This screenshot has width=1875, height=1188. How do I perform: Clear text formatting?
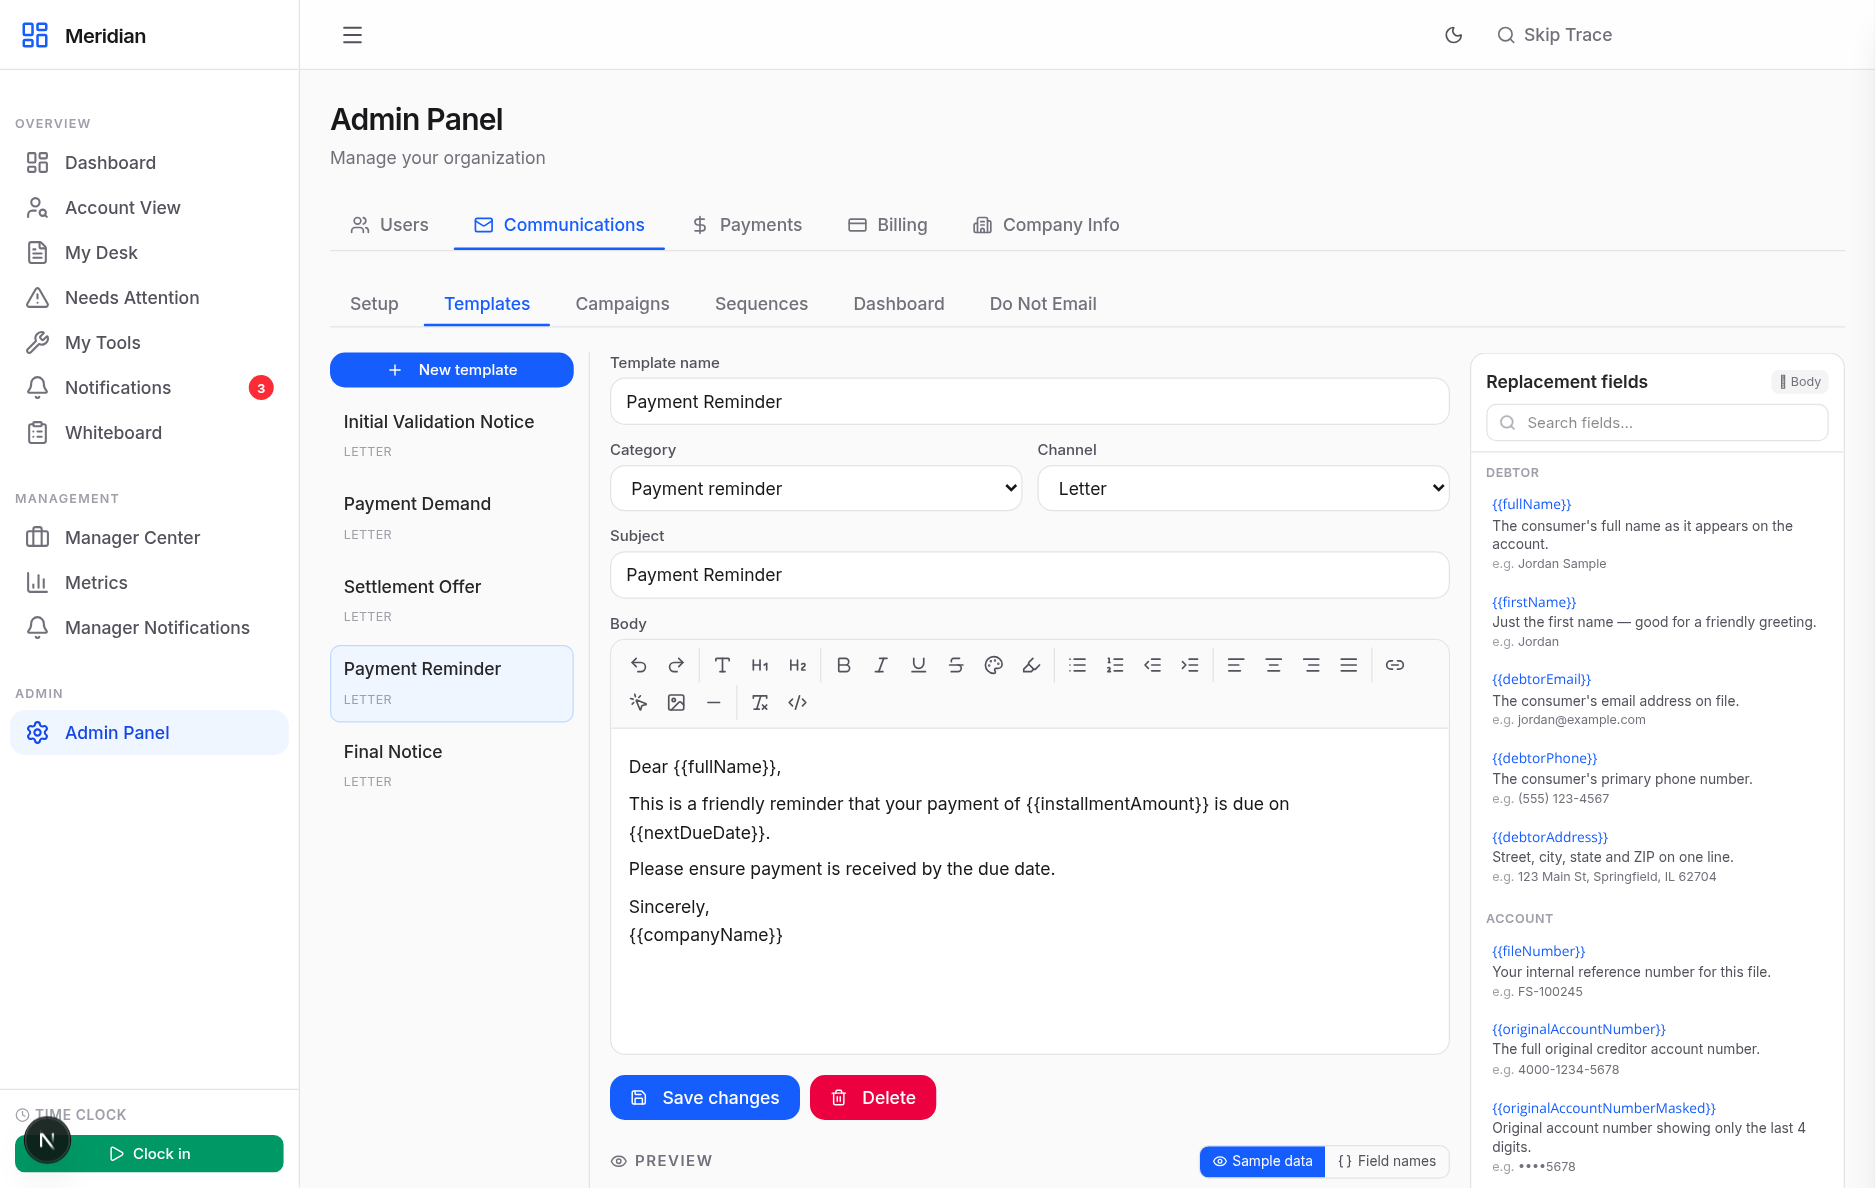tap(760, 703)
